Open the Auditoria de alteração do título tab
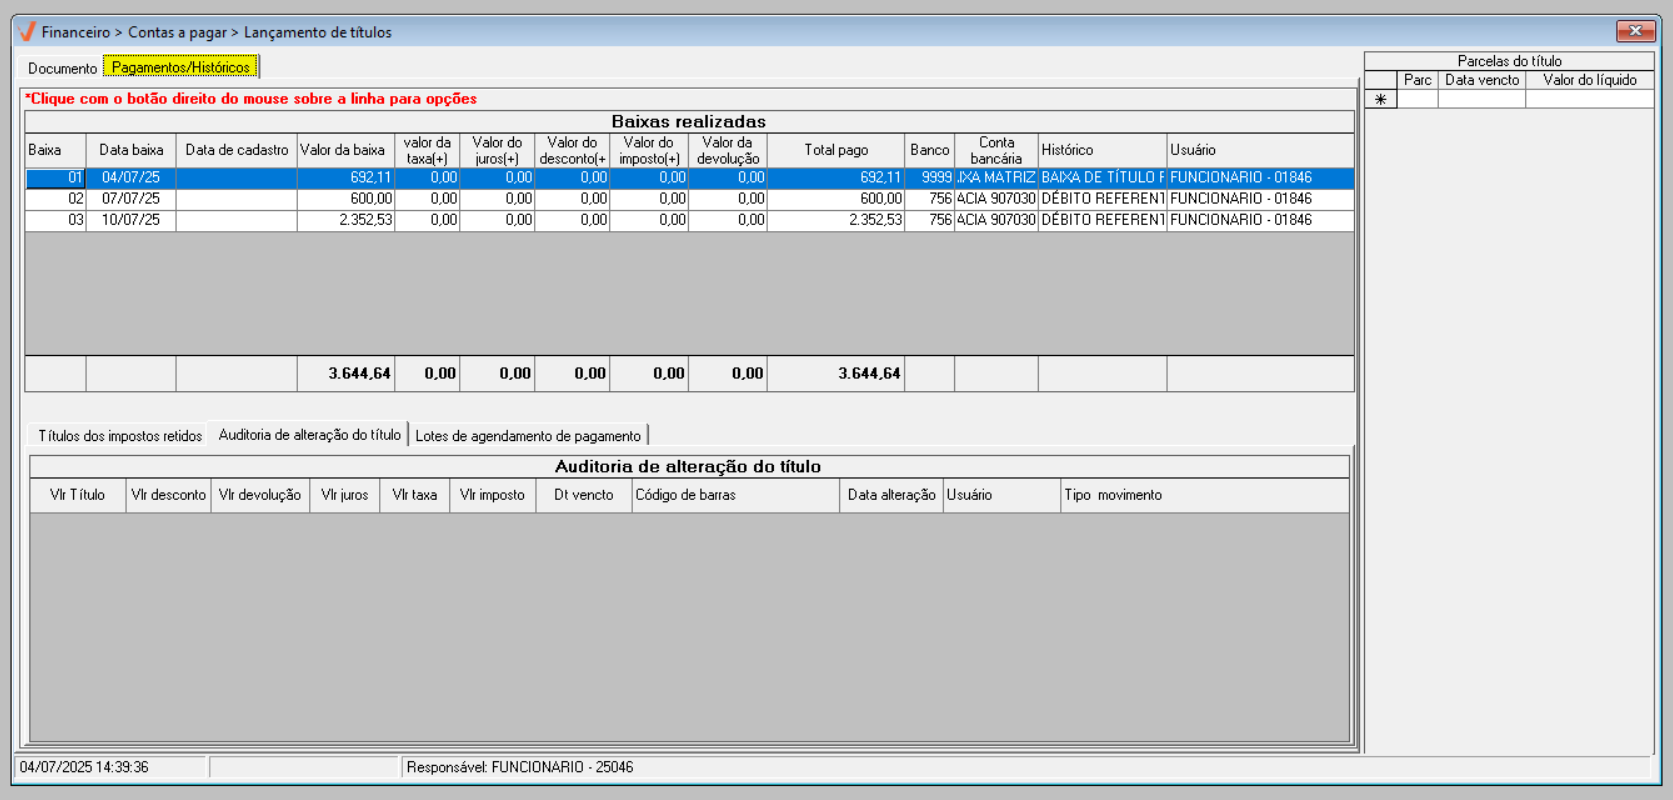1673x800 pixels. (309, 435)
